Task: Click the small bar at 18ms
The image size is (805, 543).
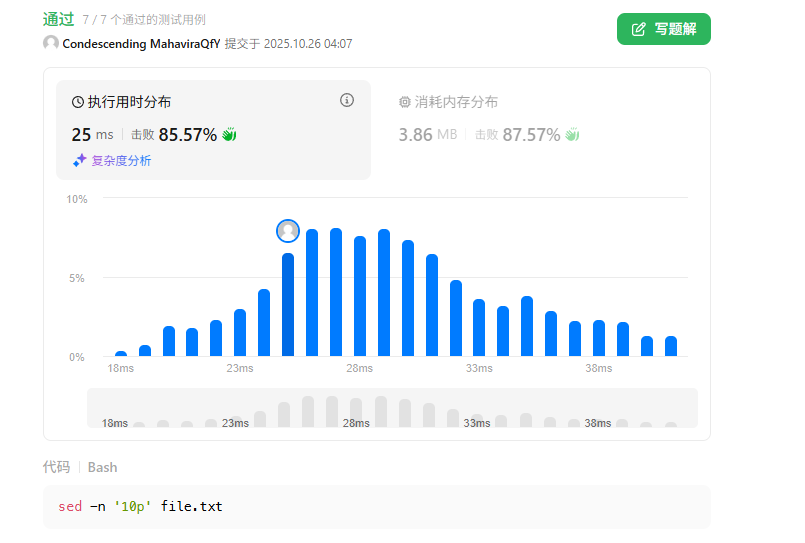Action: click(x=121, y=353)
